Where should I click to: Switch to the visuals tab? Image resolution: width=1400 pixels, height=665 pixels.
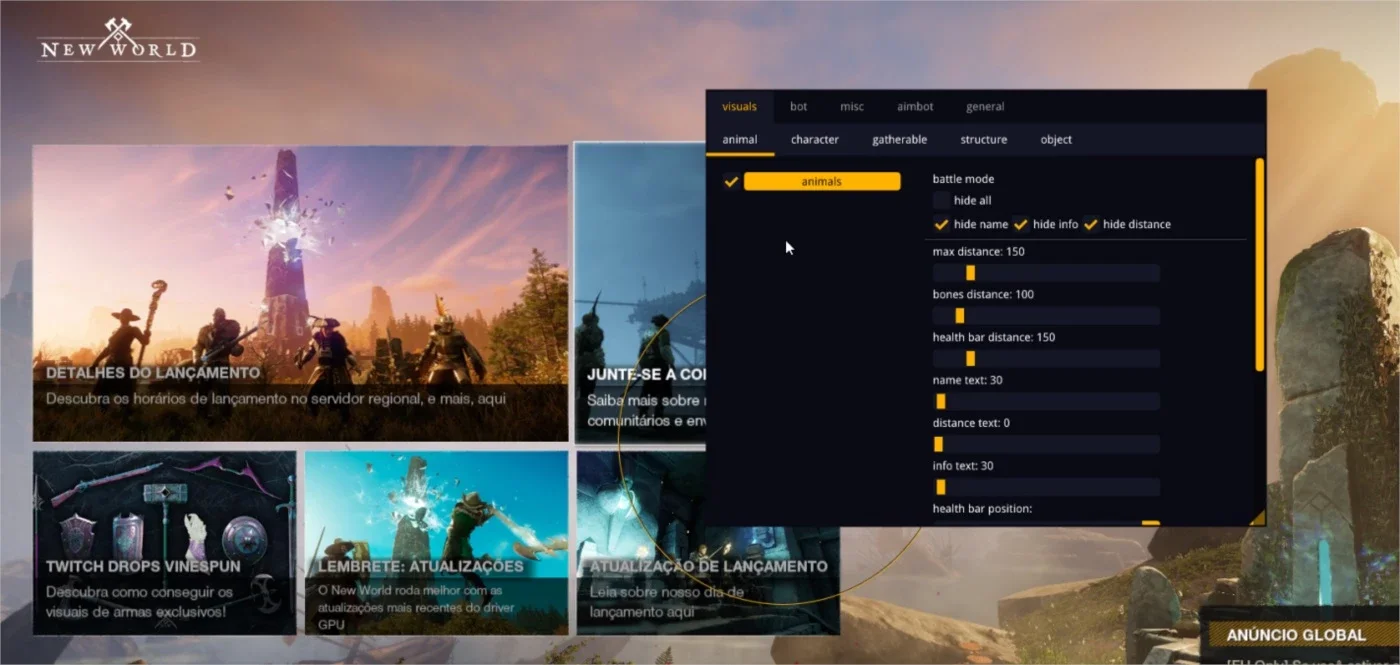click(739, 107)
